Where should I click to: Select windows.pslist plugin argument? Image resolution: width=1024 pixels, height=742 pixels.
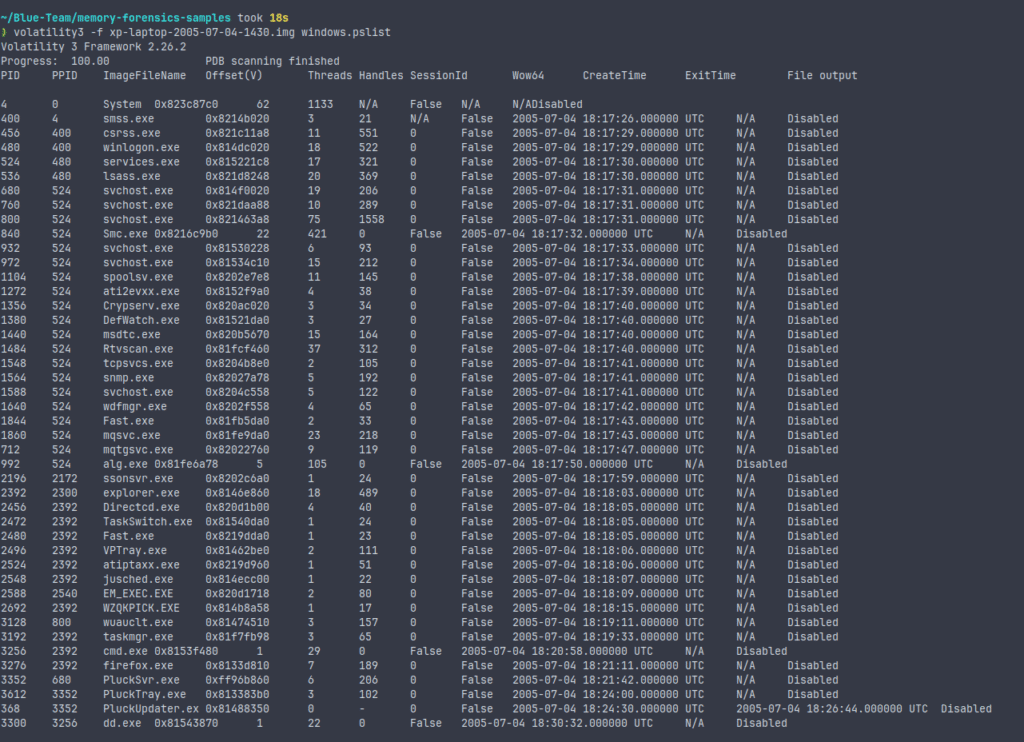coord(346,33)
